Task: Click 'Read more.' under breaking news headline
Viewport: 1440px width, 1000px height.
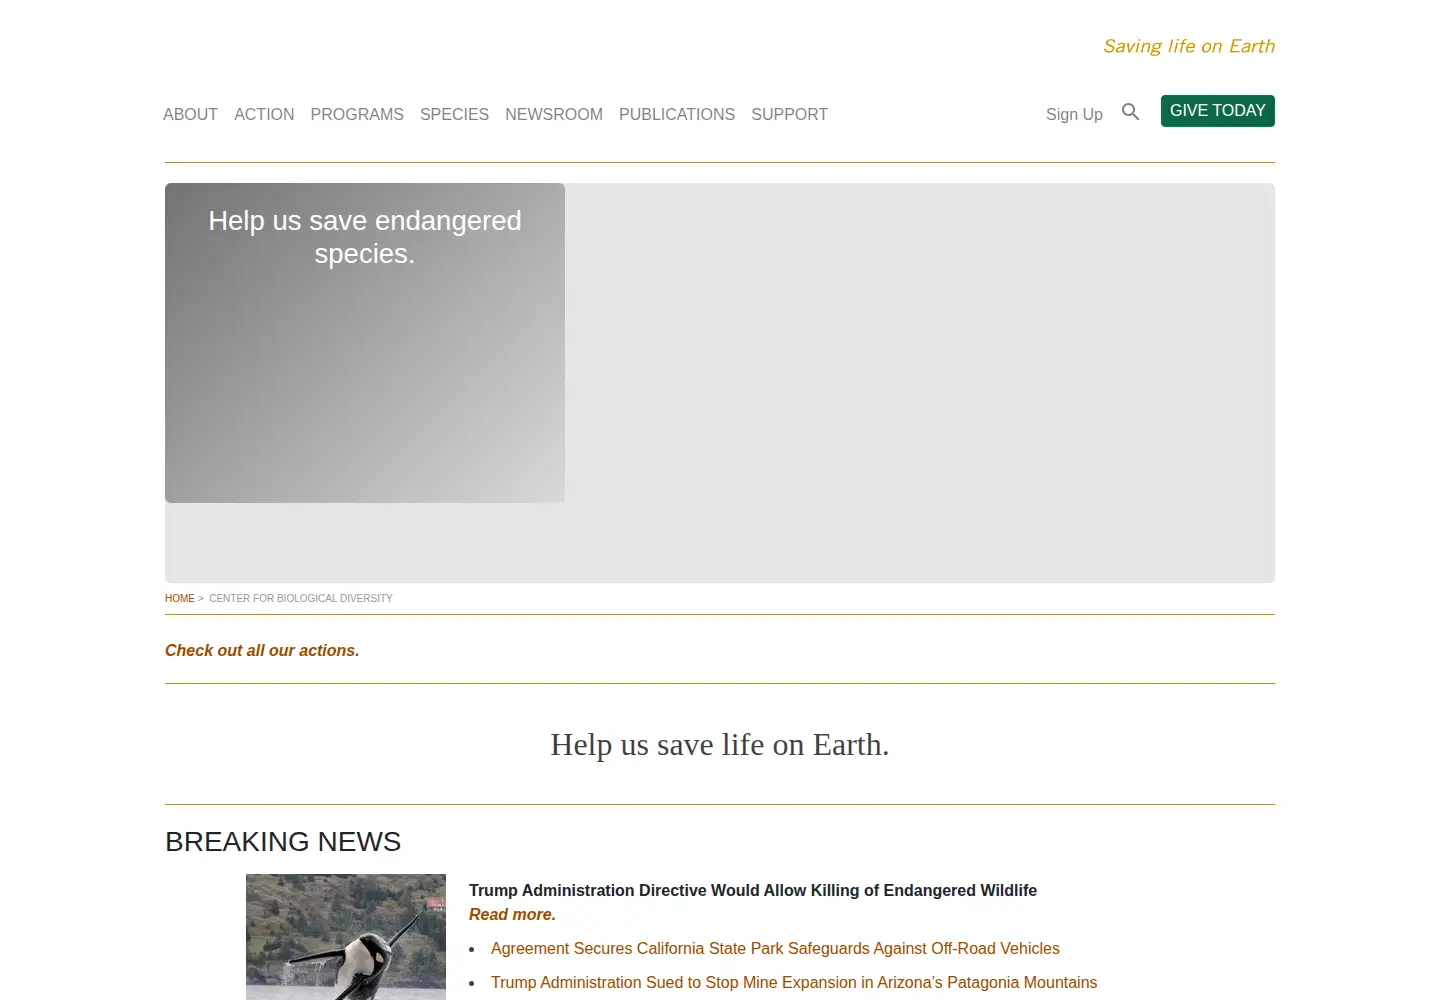Action: coord(512,914)
